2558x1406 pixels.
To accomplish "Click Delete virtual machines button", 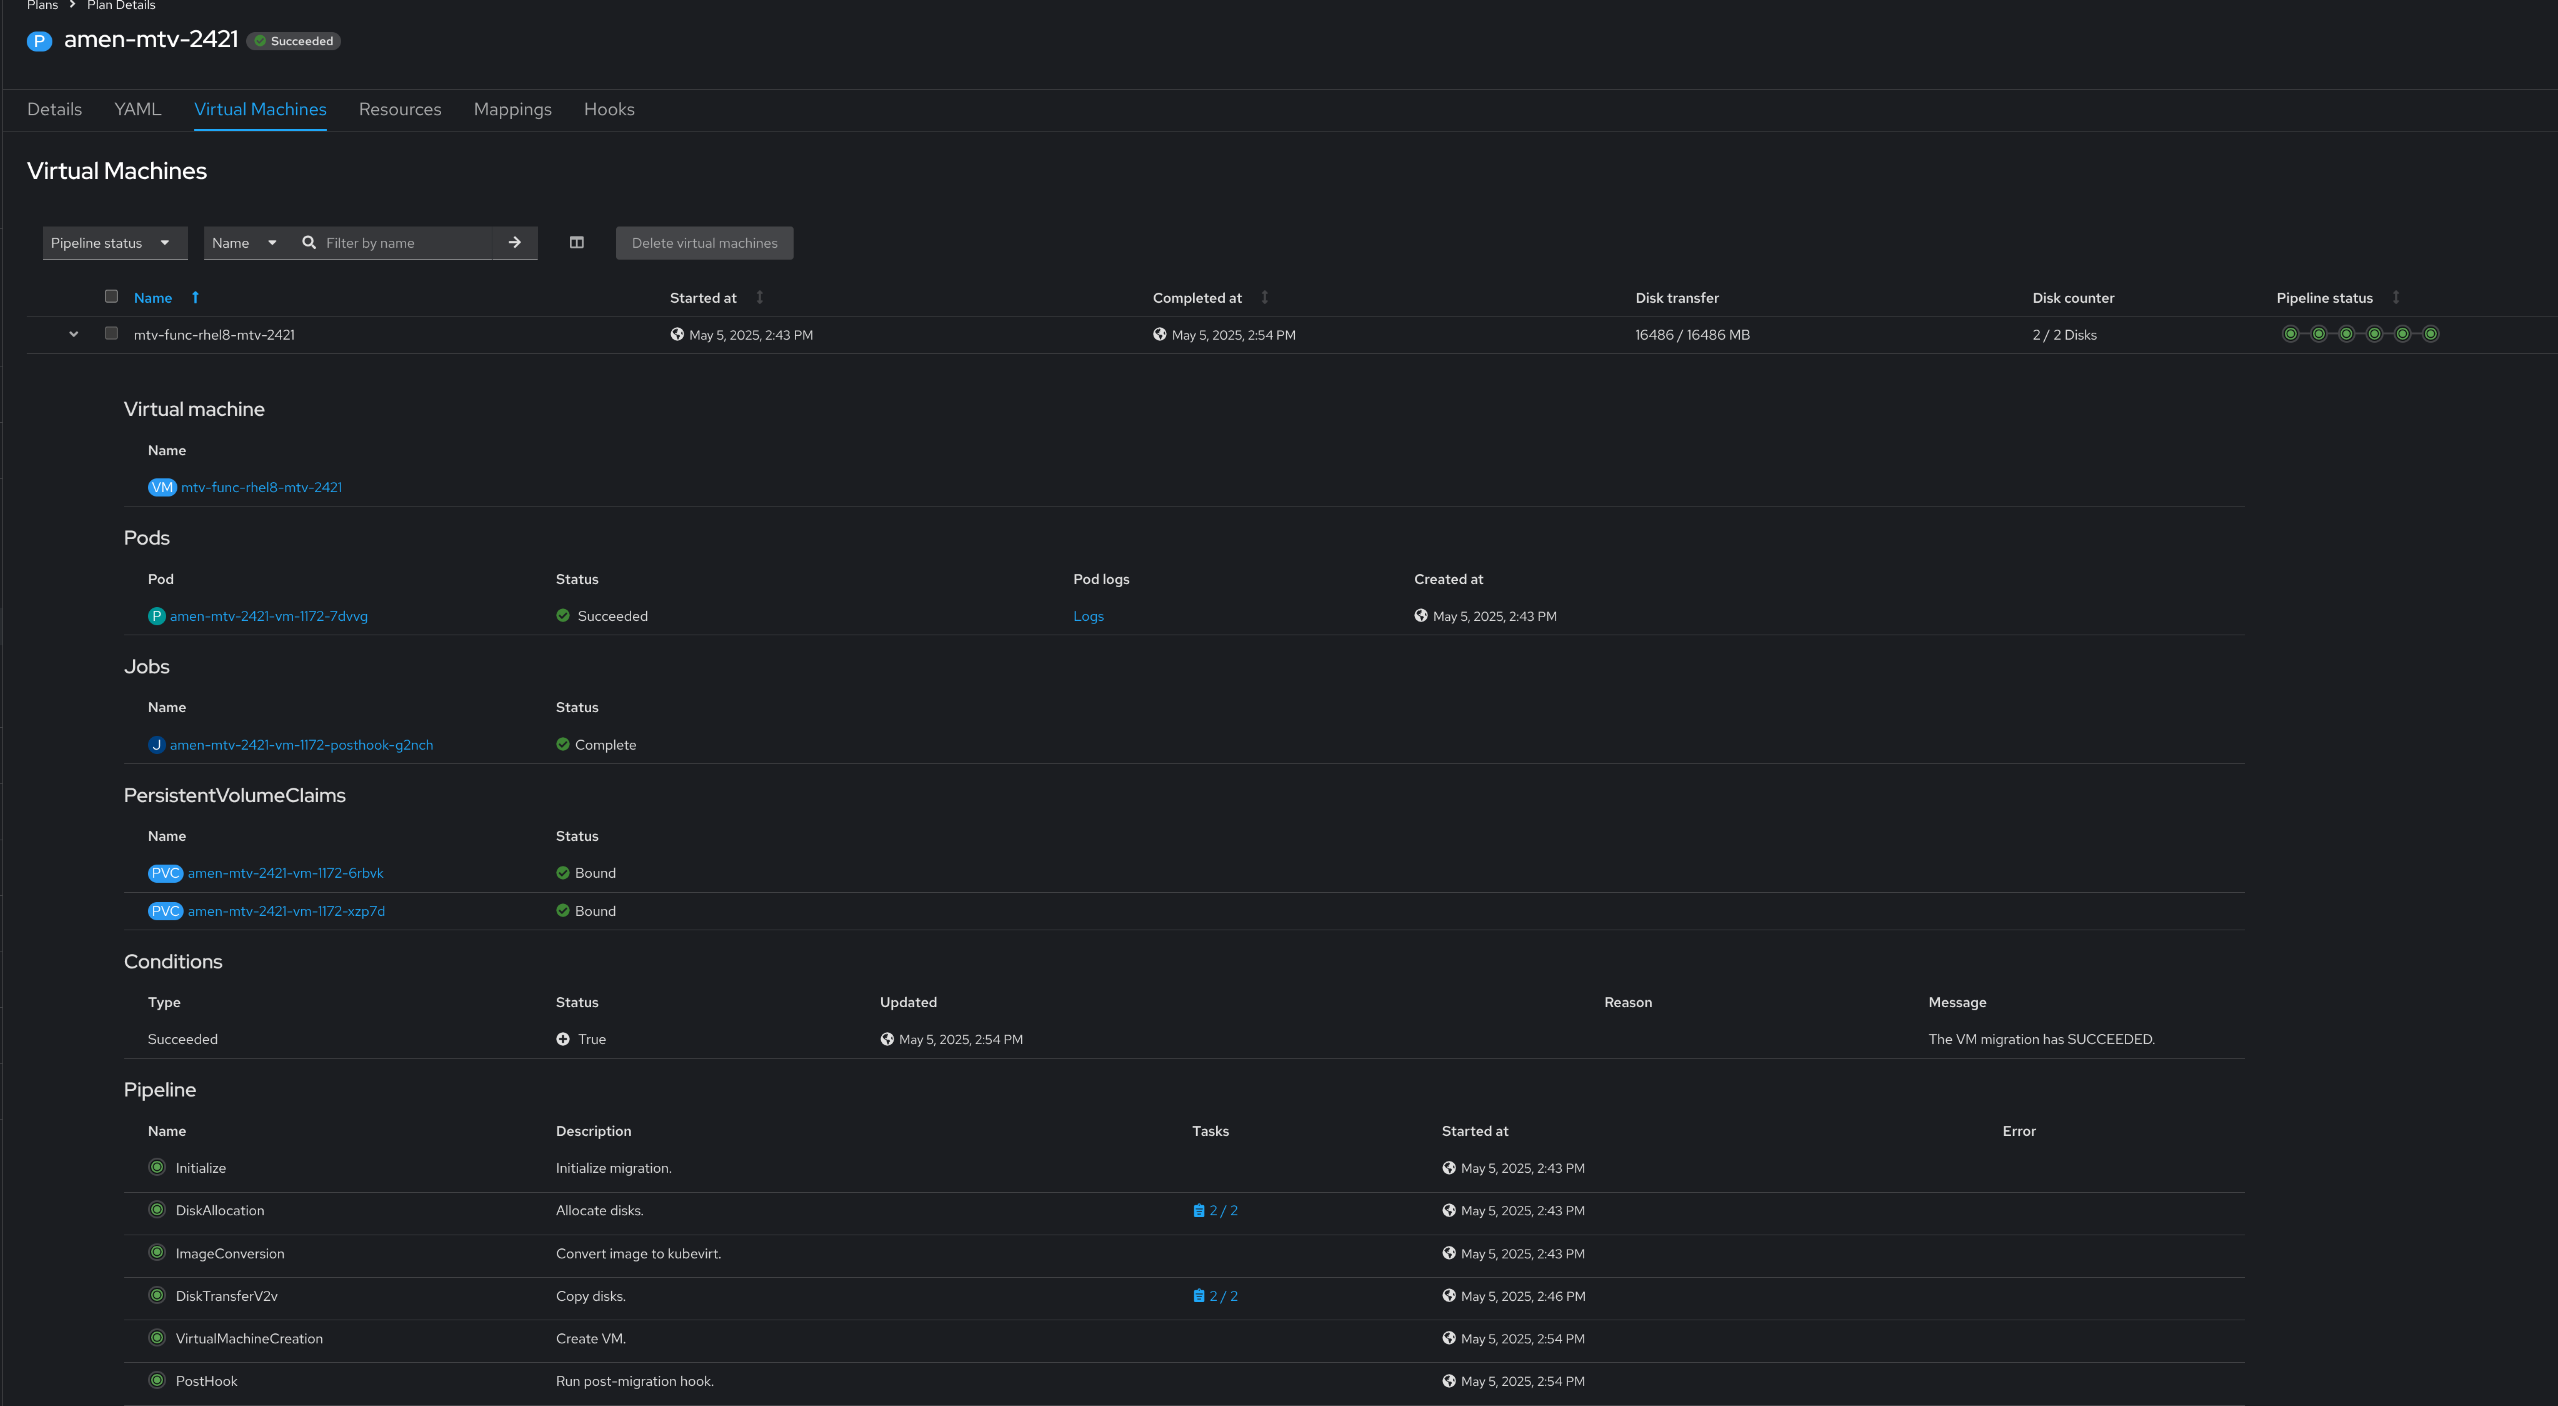I will [704, 243].
